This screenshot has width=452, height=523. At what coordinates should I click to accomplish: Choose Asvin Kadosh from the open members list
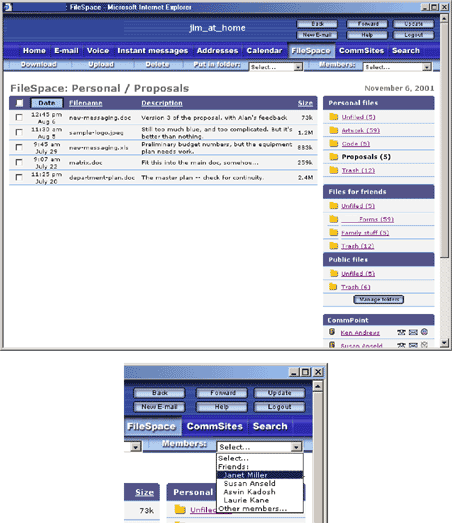(260, 492)
